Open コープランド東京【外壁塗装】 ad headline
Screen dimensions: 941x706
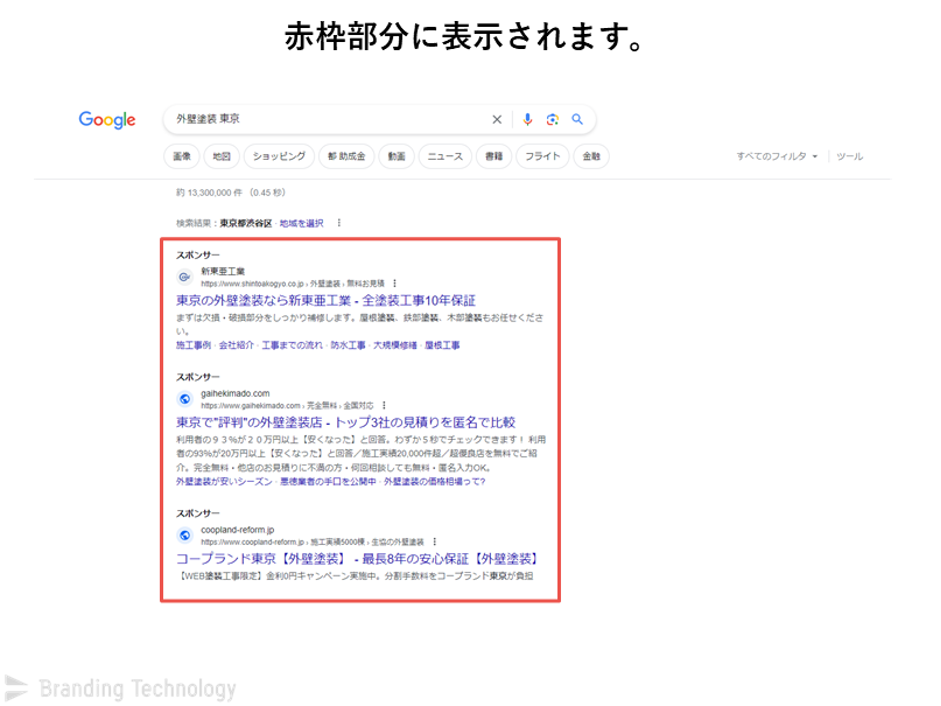(356, 559)
